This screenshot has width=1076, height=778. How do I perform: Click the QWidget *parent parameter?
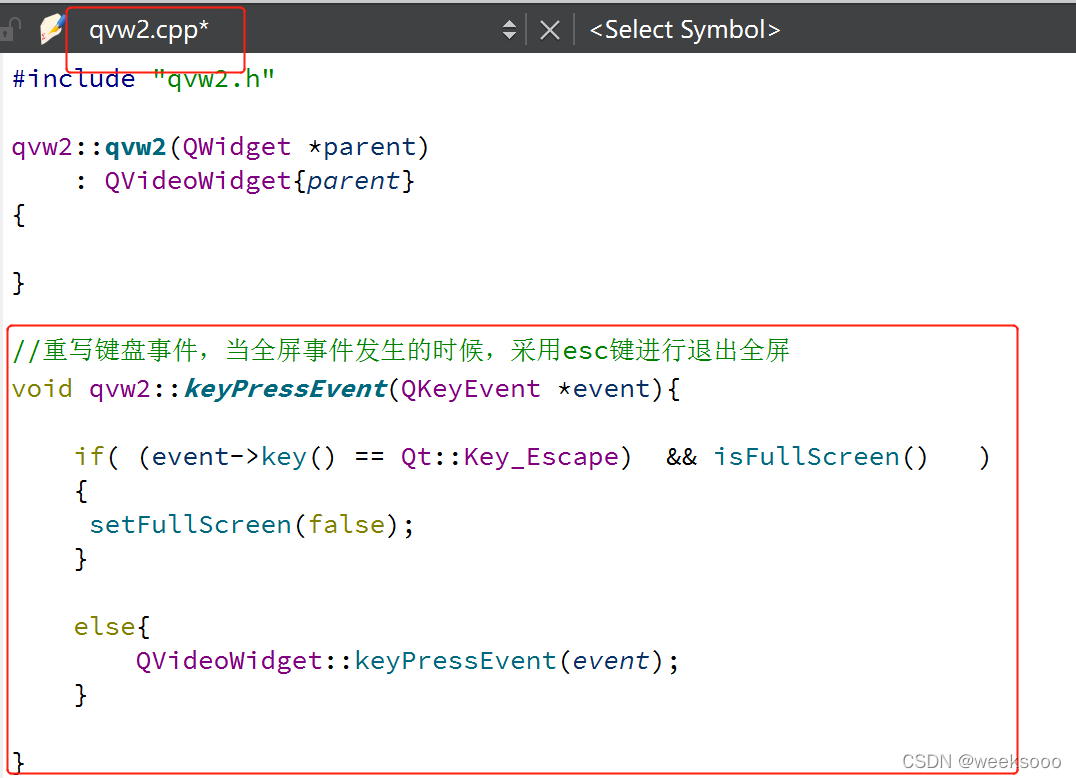[299, 147]
